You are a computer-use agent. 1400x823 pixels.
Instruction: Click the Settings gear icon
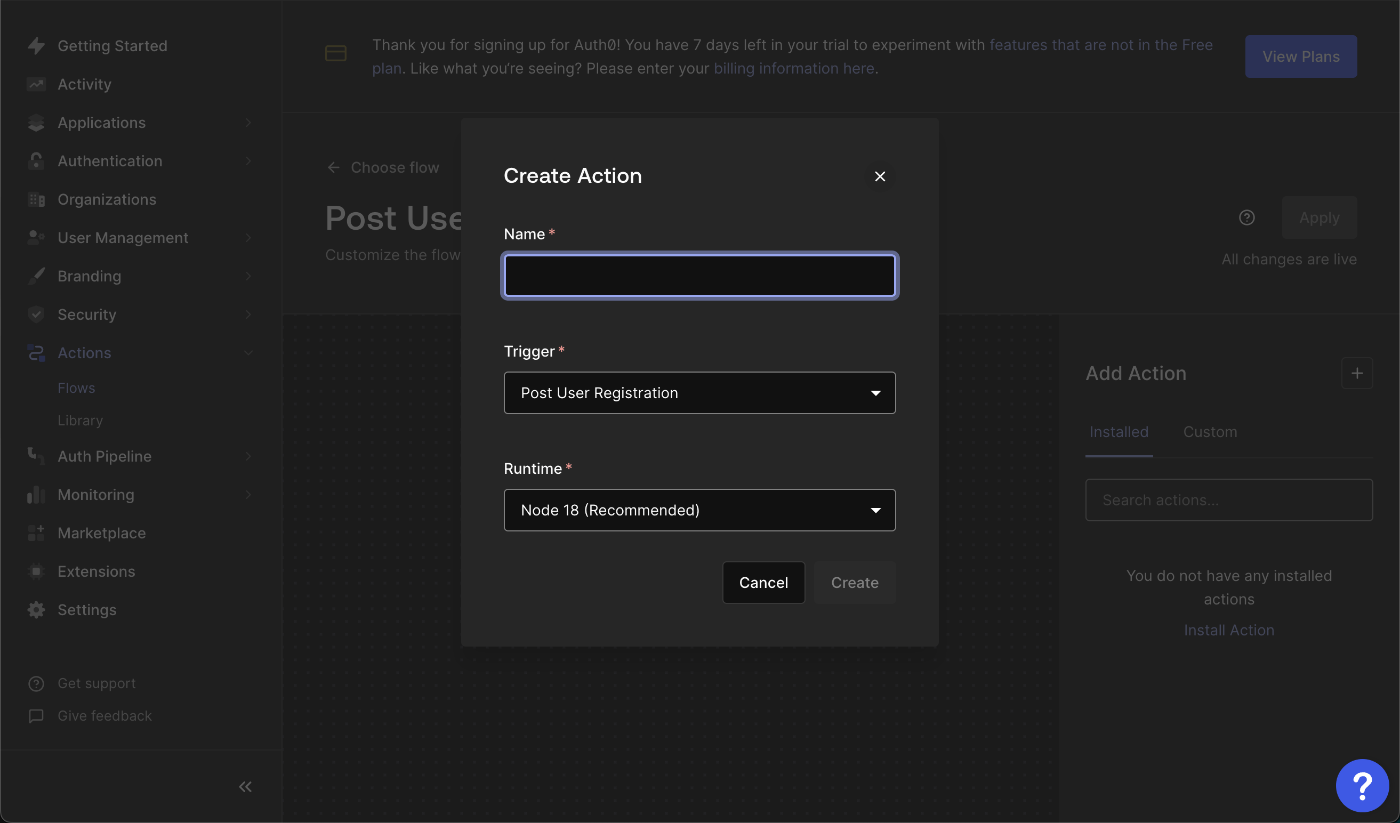tap(36, 610)
